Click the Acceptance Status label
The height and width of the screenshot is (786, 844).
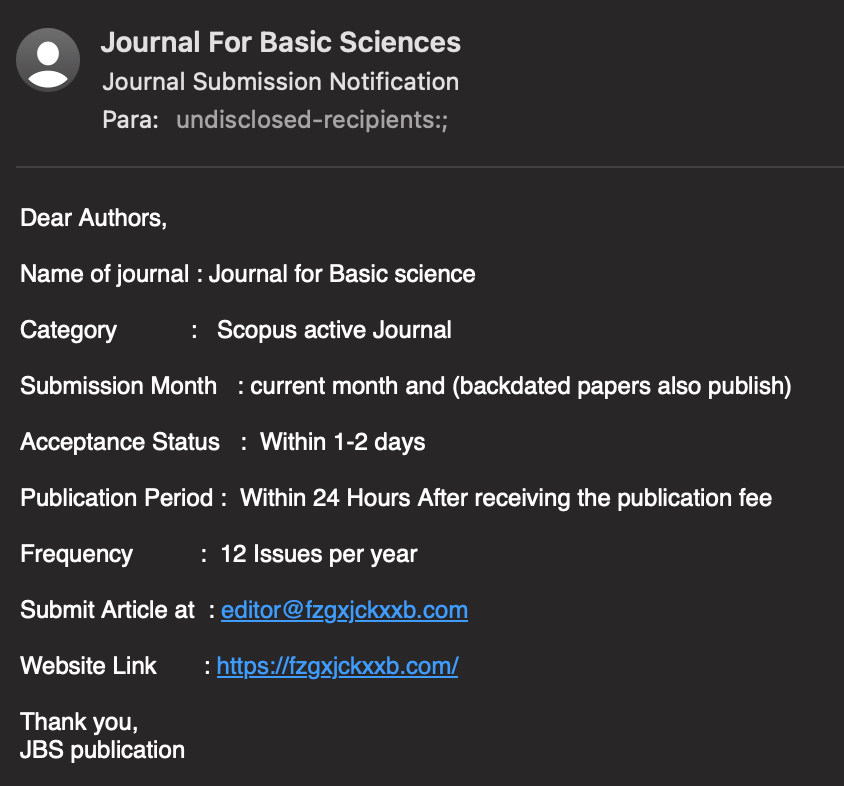point(120,442)
